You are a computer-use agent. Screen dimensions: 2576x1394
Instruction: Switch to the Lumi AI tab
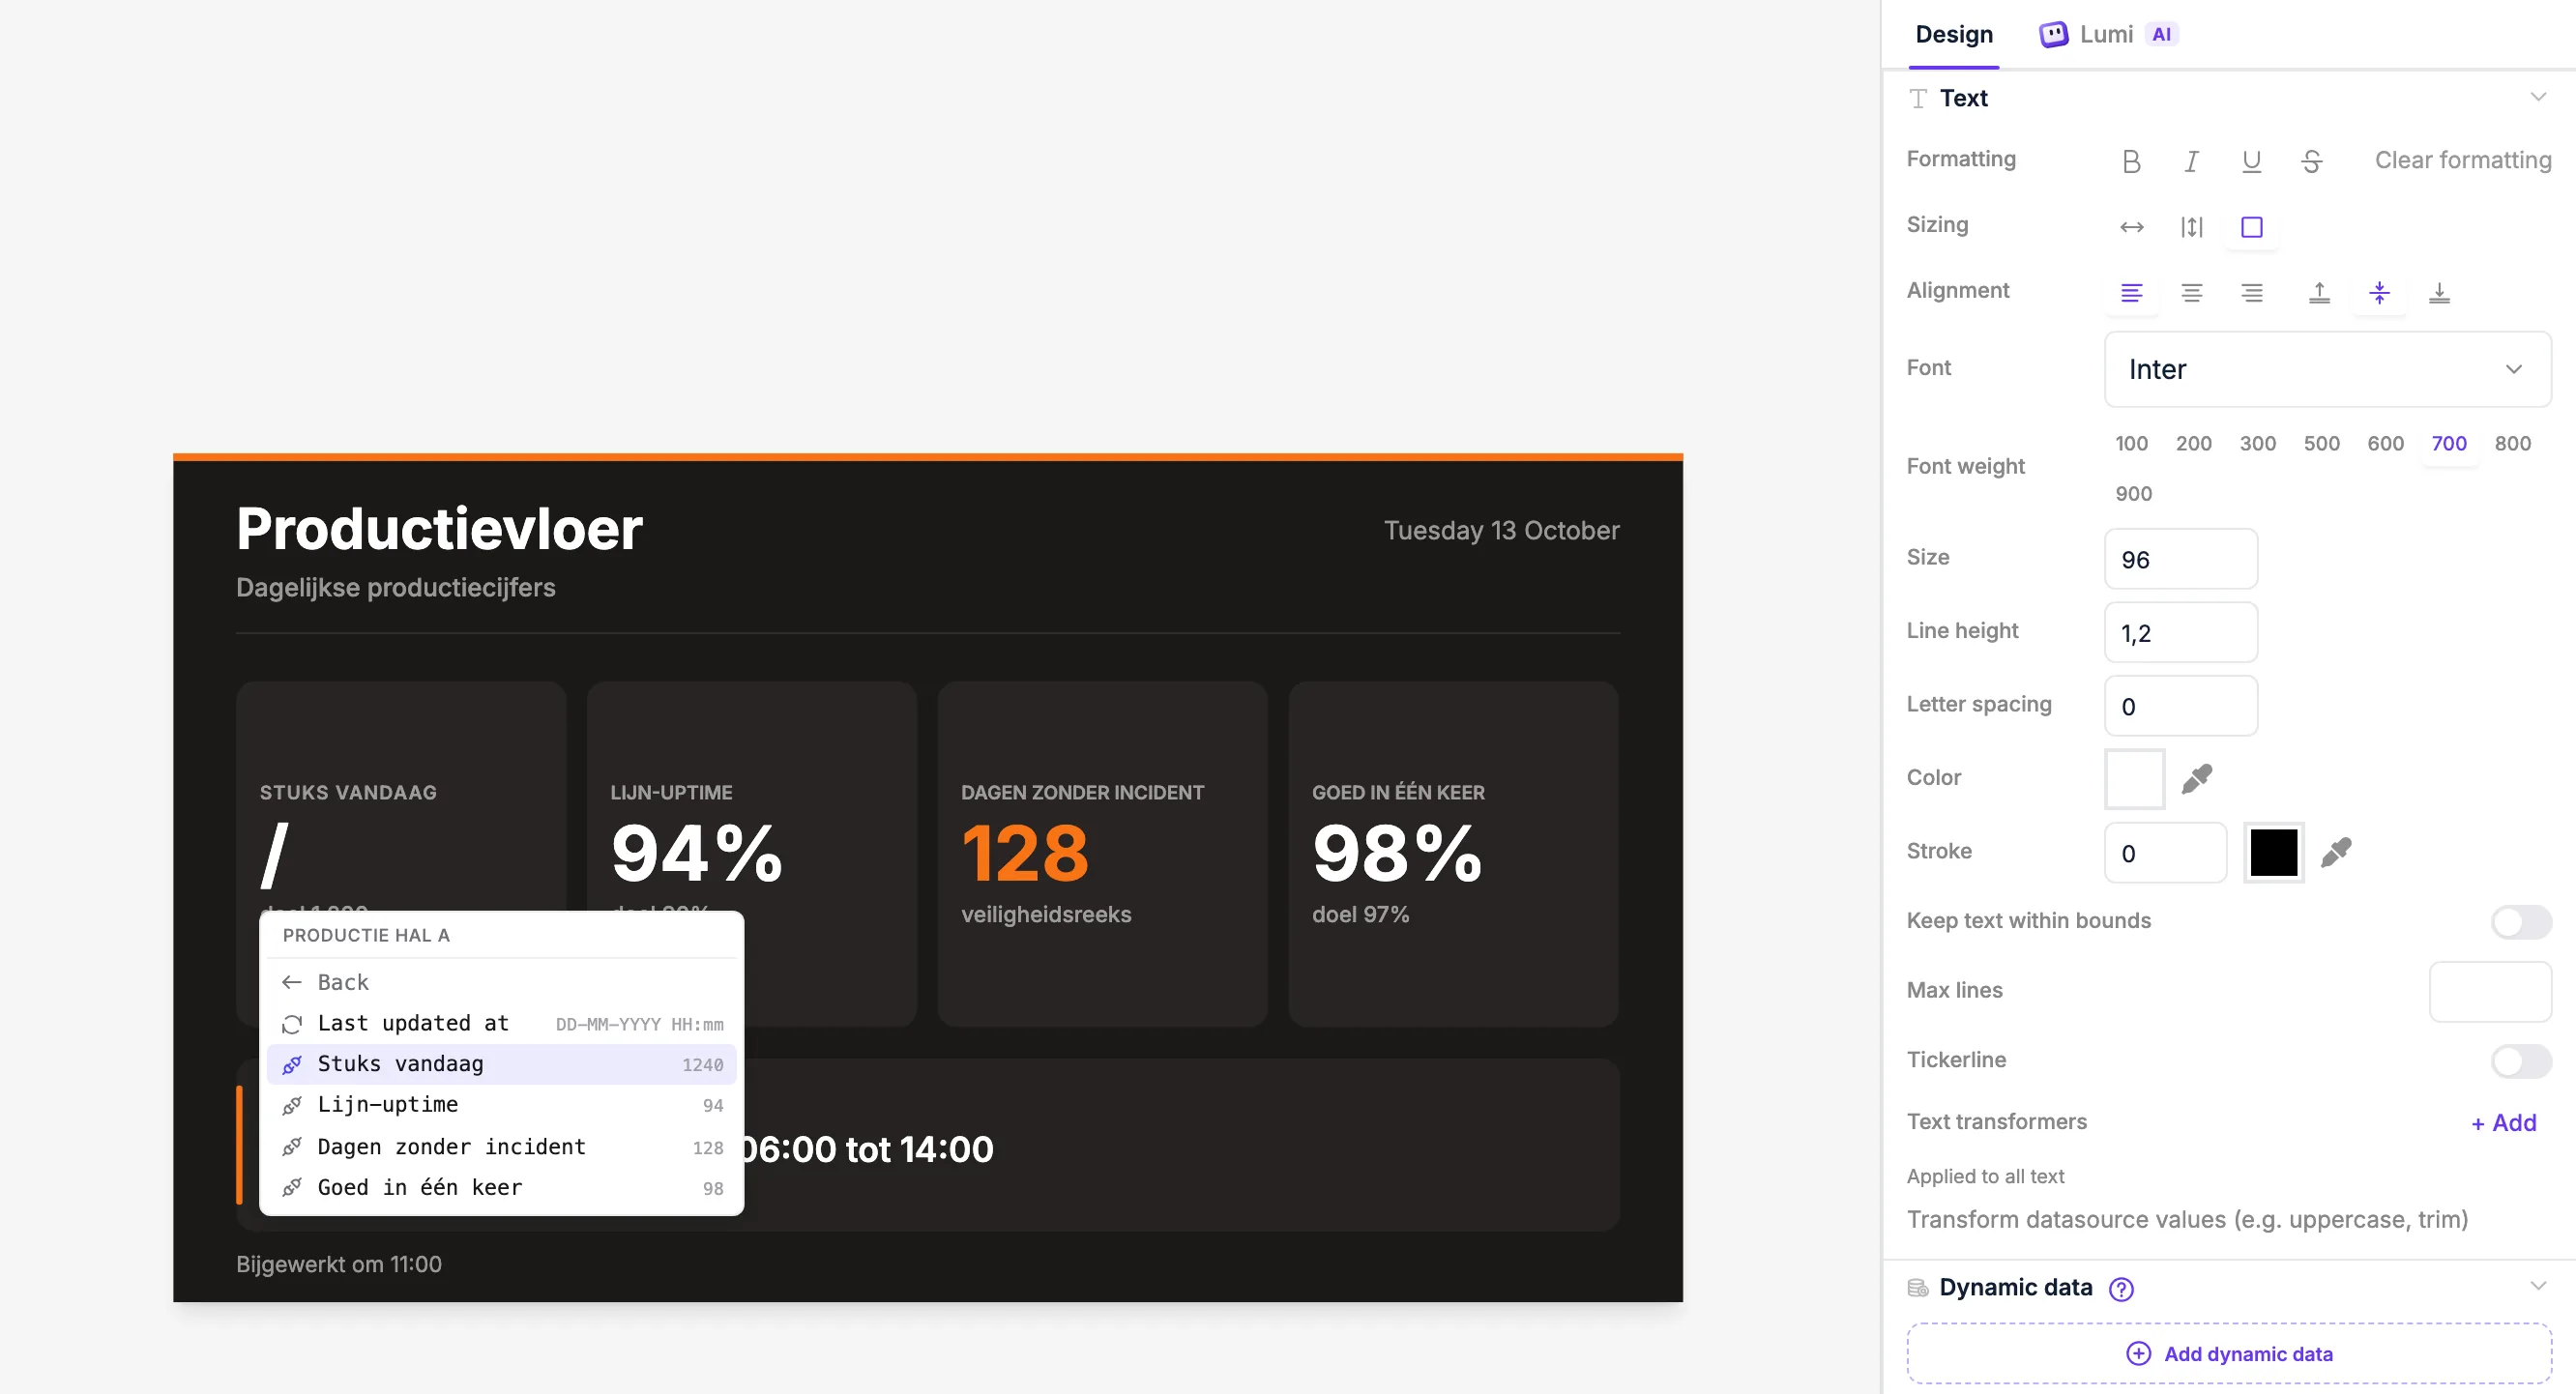(2108, 34)
